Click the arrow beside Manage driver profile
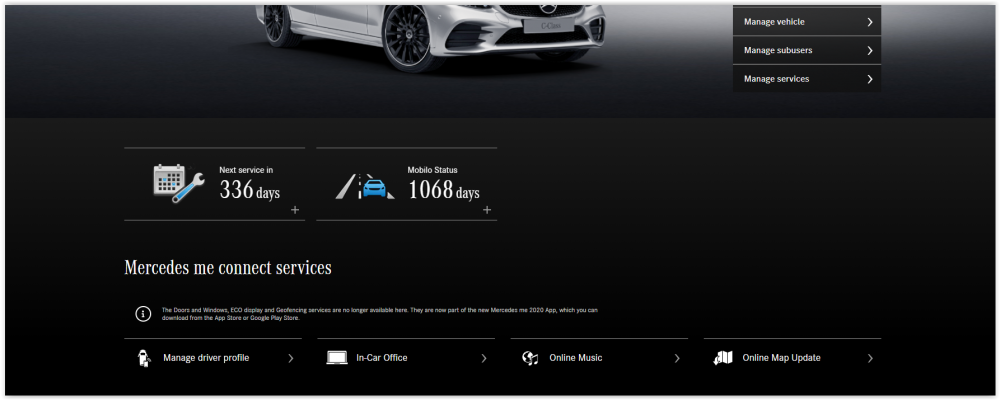This screenshot has width=1000, height=400. coord(291,358)
